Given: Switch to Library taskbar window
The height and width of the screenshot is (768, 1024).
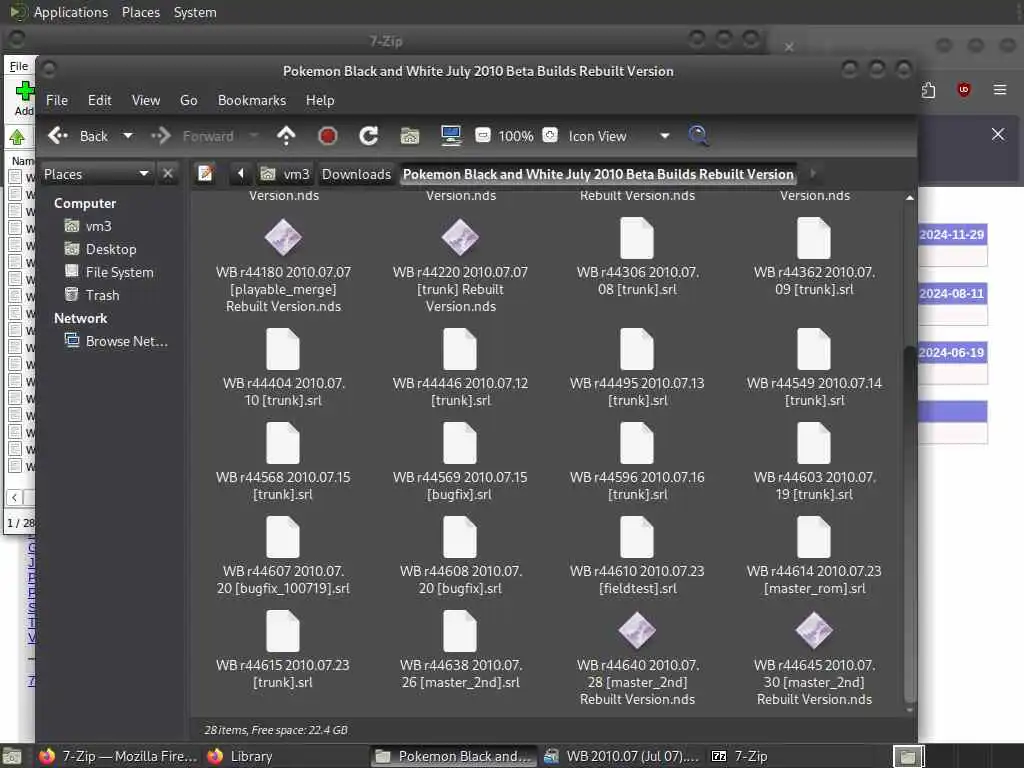Looking at the screenshot, I should tap(240, 756).
